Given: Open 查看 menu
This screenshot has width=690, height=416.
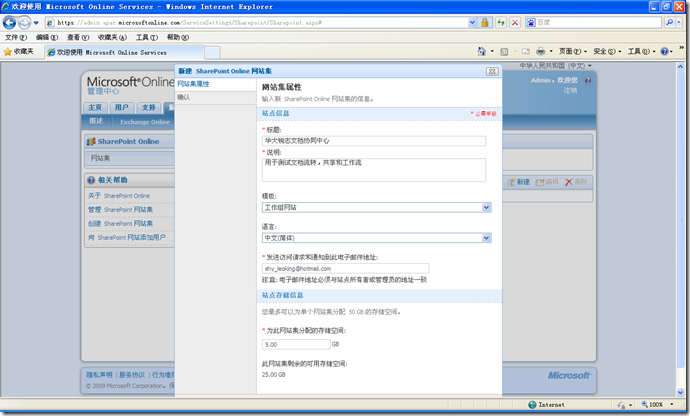Looking at the screenshot, I should 78,37.
